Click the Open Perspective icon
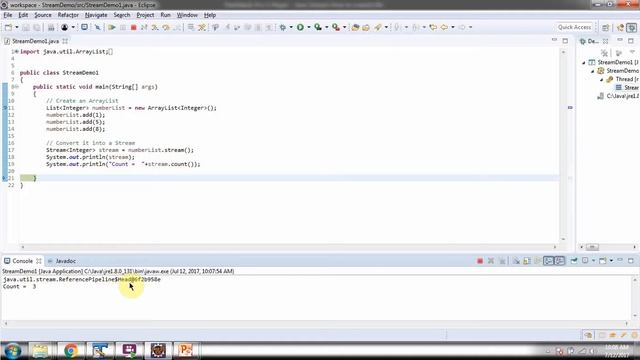This screenshot has height=360, width=640. pos(606,27)
